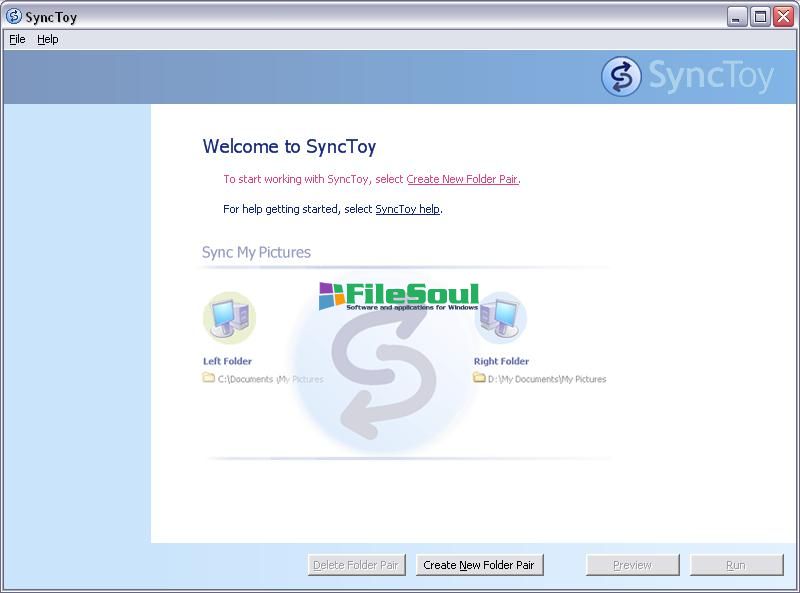Maximize the SyncToy window
This screenshot has width=800, height=593.
[x=760, y=17]
